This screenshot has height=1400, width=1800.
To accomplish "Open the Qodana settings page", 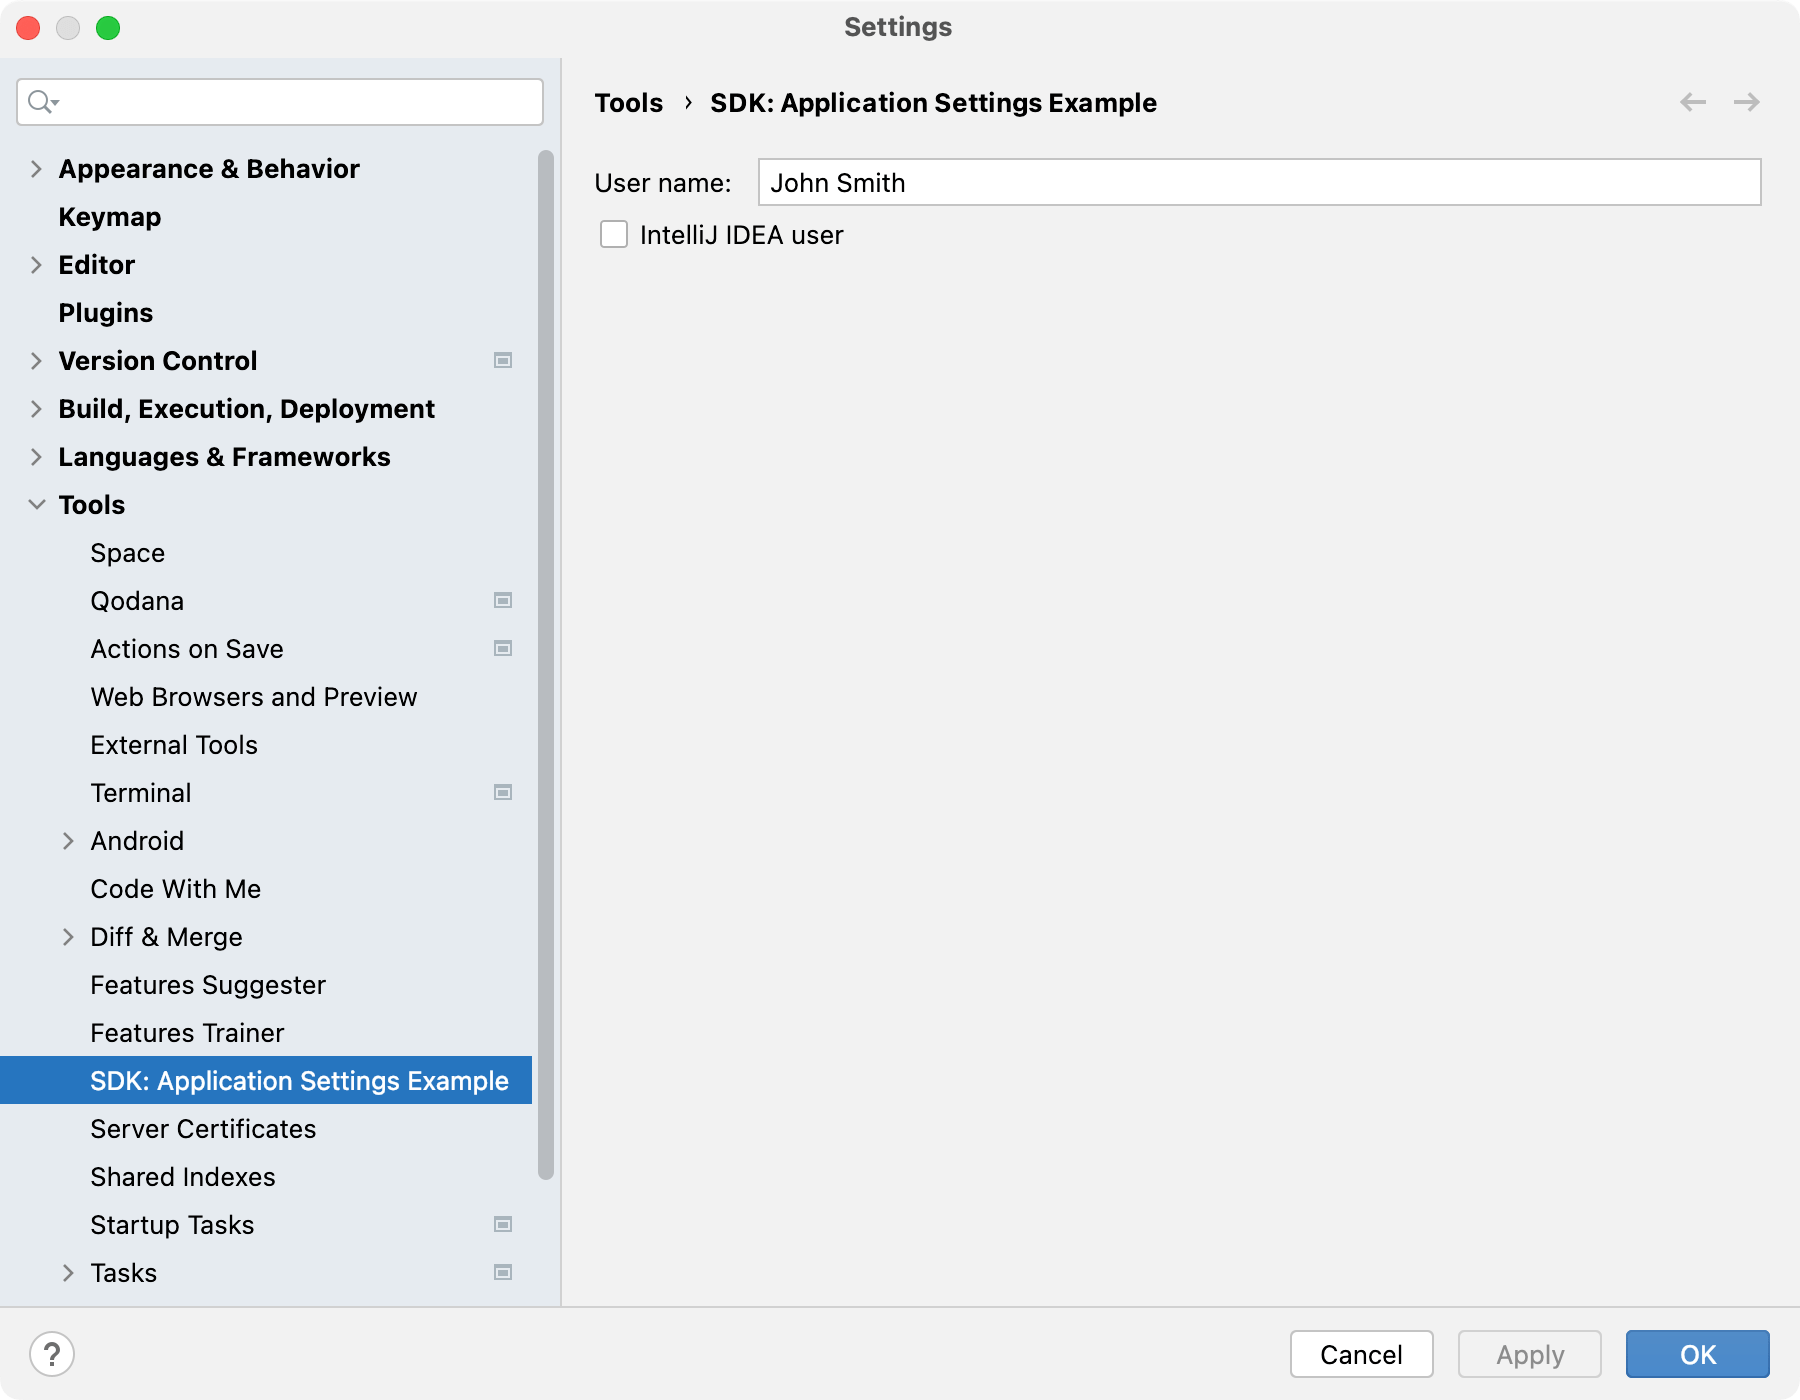I will point(137,601).
